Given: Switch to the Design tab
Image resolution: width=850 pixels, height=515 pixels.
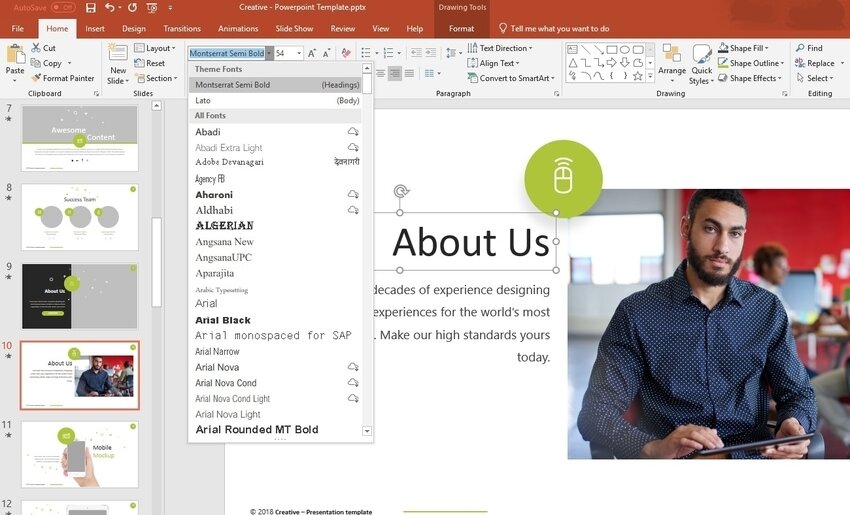Looking at the screenshot, I should (x=133, y=29).
